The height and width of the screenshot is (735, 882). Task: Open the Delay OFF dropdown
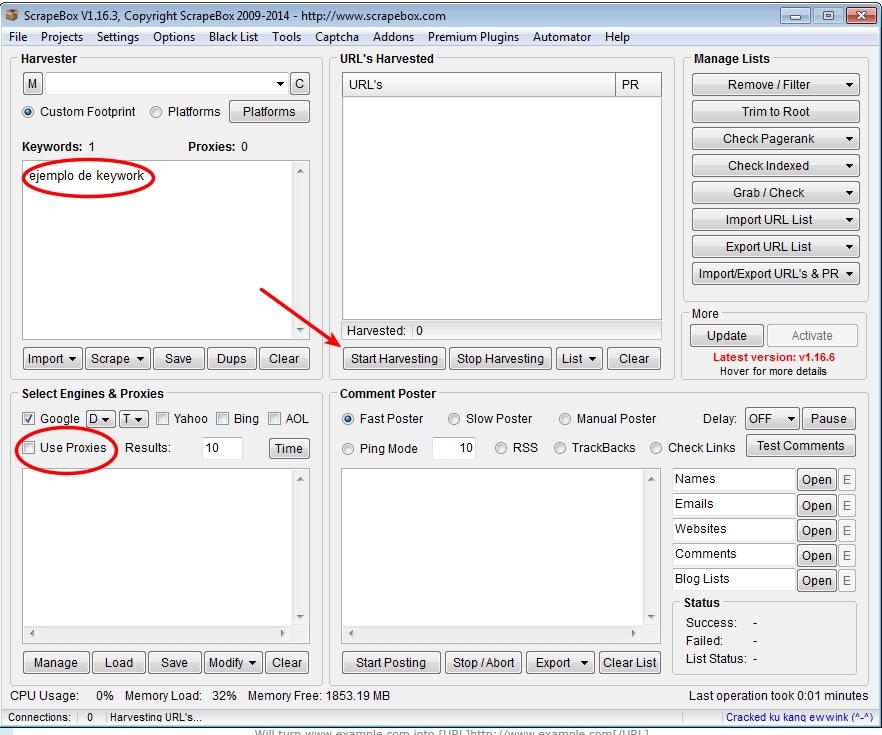point(772,418)
